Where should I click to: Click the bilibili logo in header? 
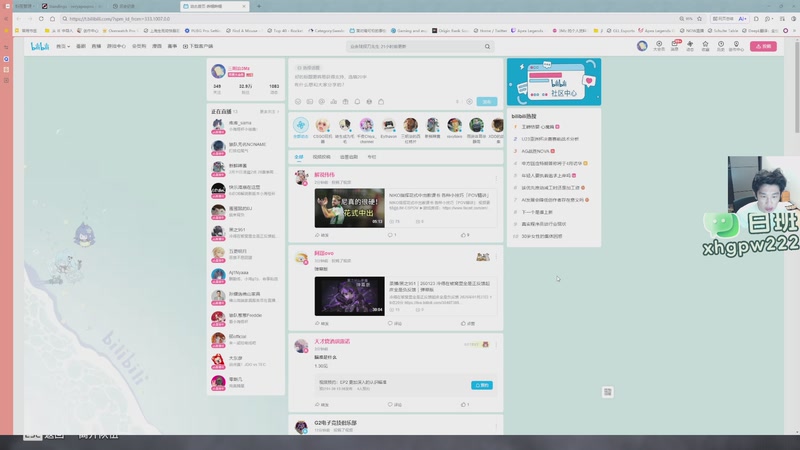40,46
